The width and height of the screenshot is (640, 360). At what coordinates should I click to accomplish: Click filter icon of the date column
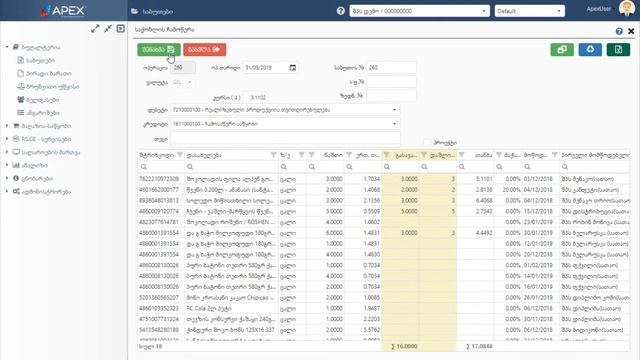(x=554, y=155)
